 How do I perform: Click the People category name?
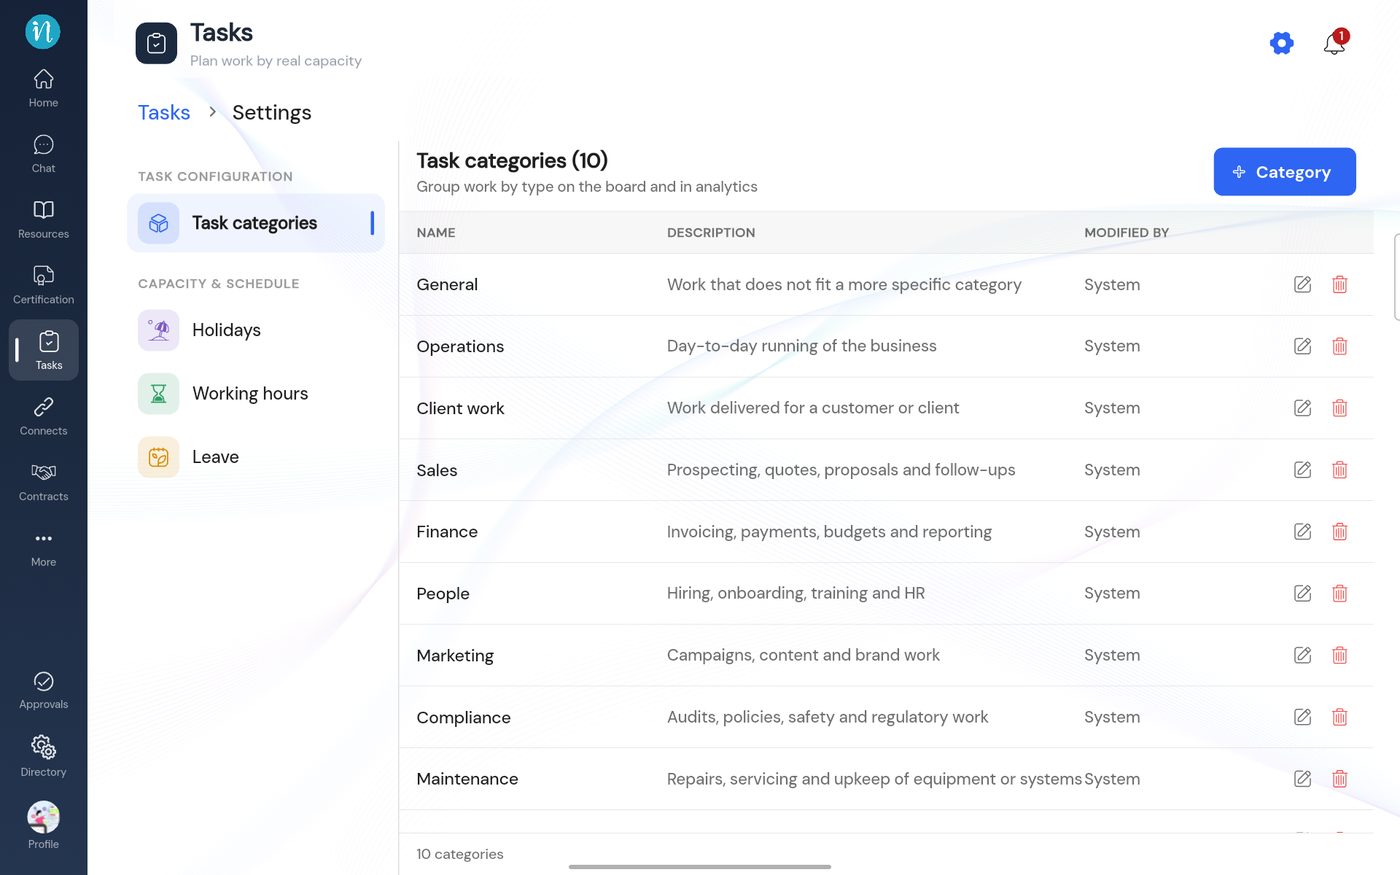(x=443, y=594)
